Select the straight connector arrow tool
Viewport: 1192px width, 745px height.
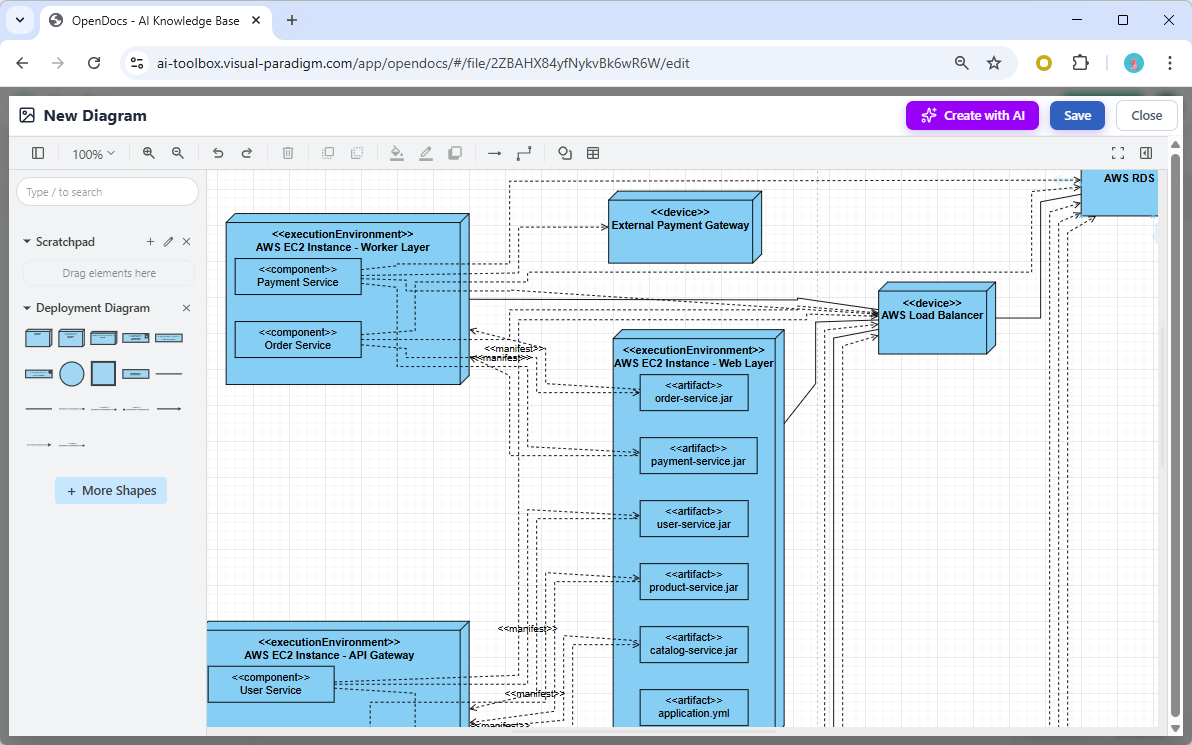(494, 153)
